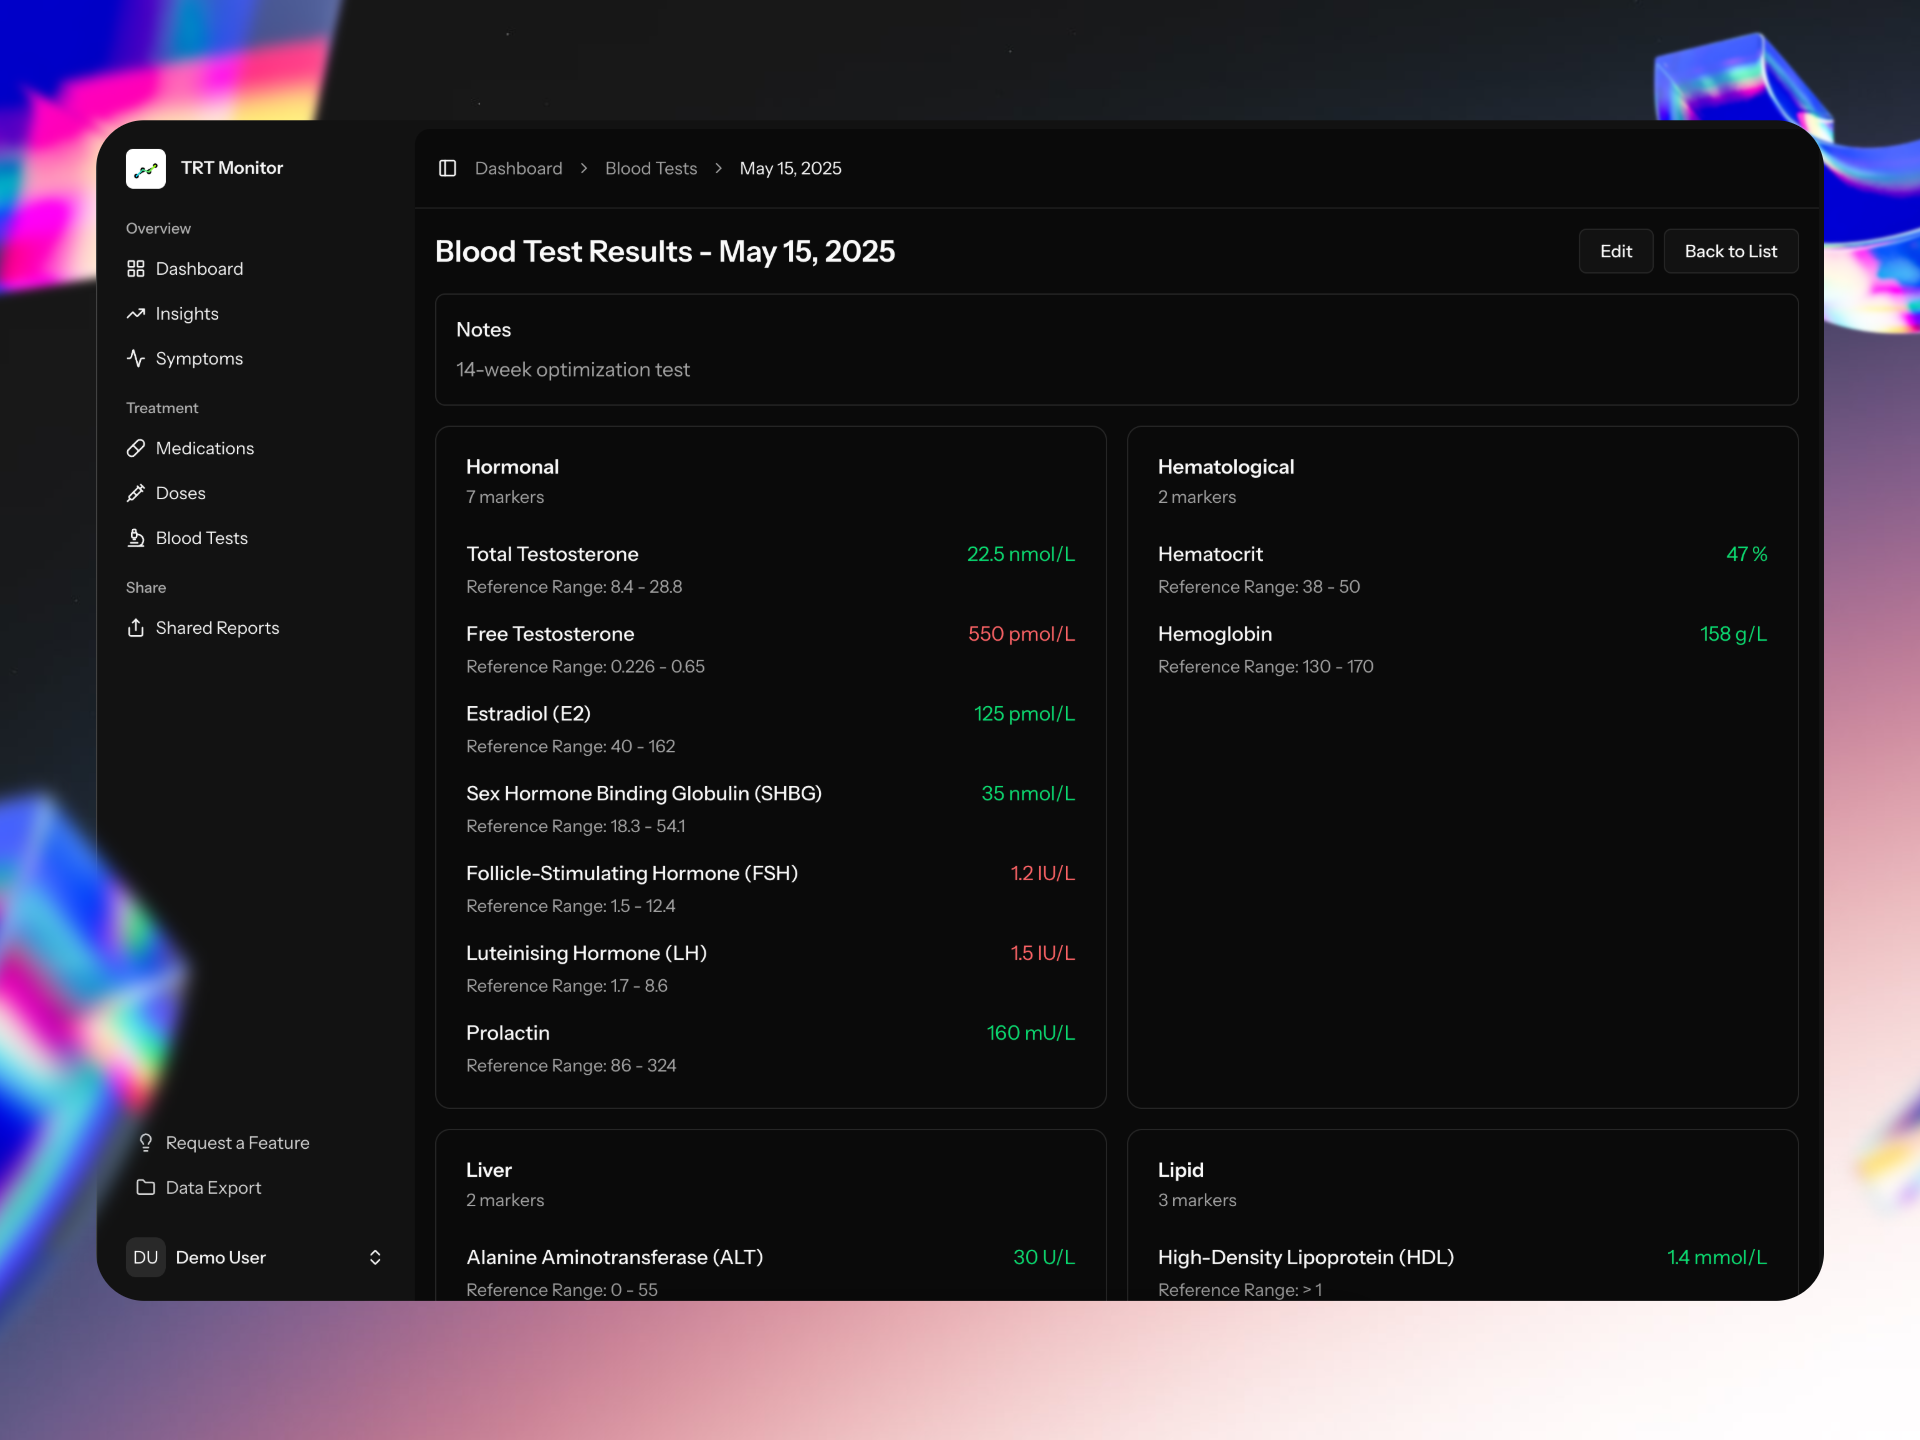Click the Insights trend arrow icon
This screenshot has width=1920, height=1440.
pos(136,314)
